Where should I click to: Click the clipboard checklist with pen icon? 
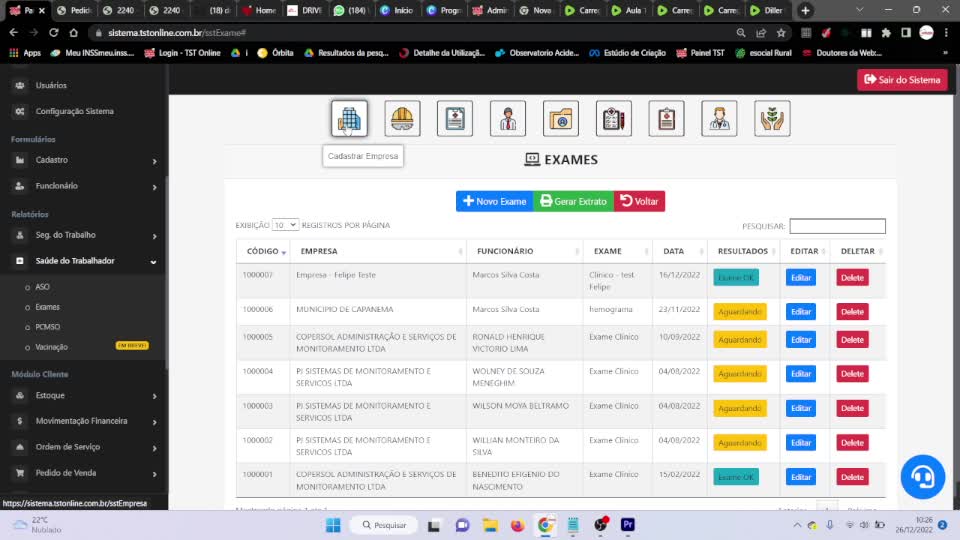point(613,118)
